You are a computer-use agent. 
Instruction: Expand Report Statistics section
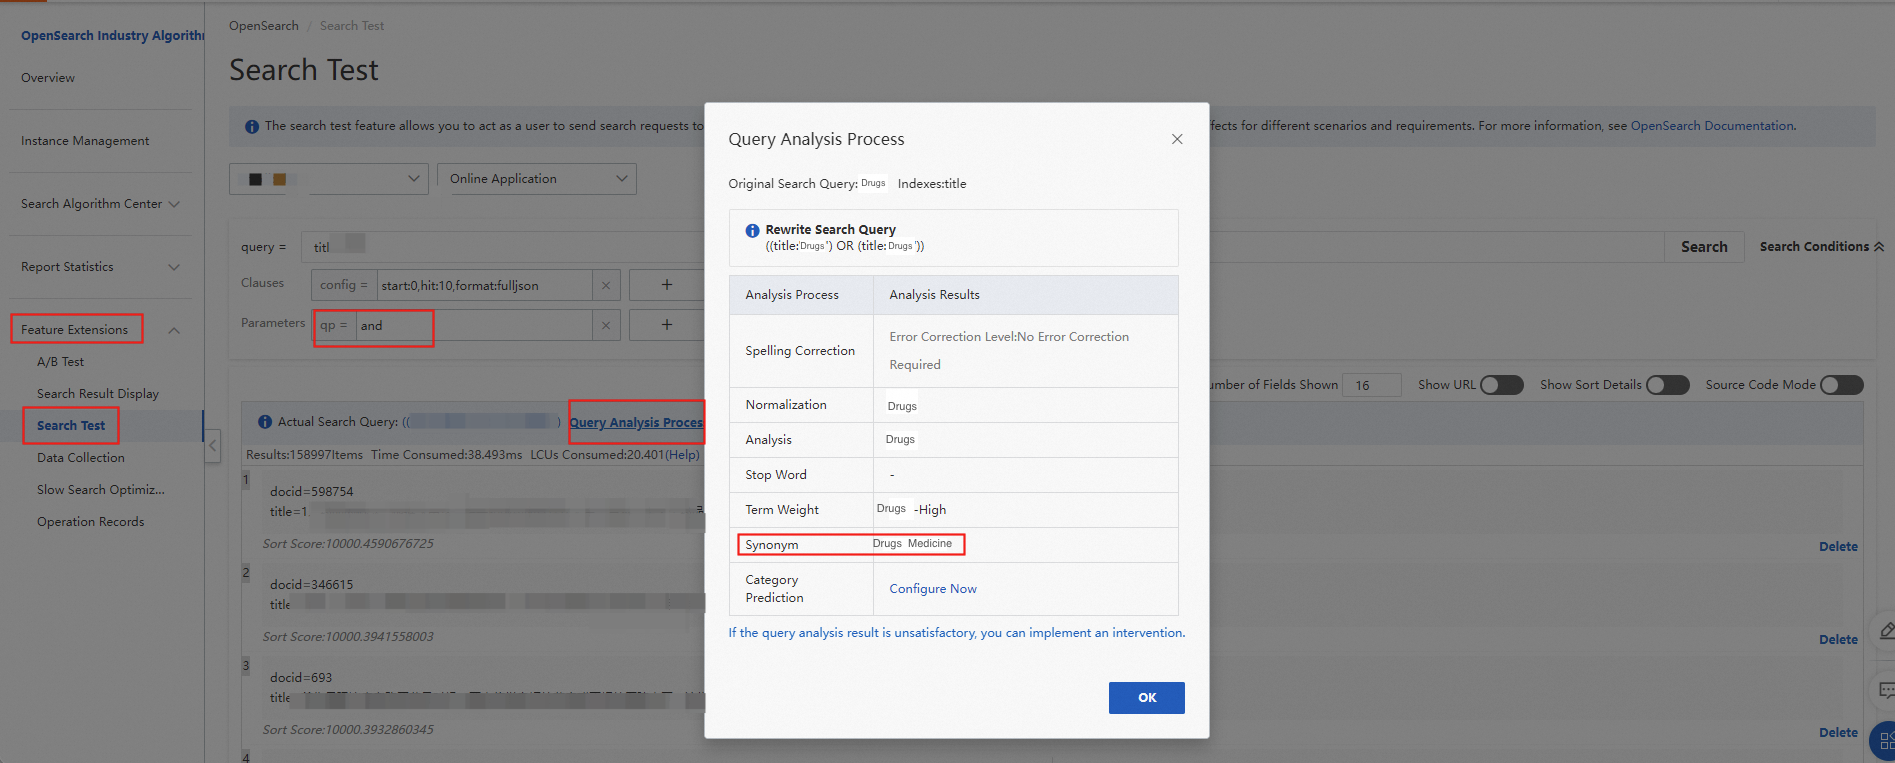click(x=100, y=267)
